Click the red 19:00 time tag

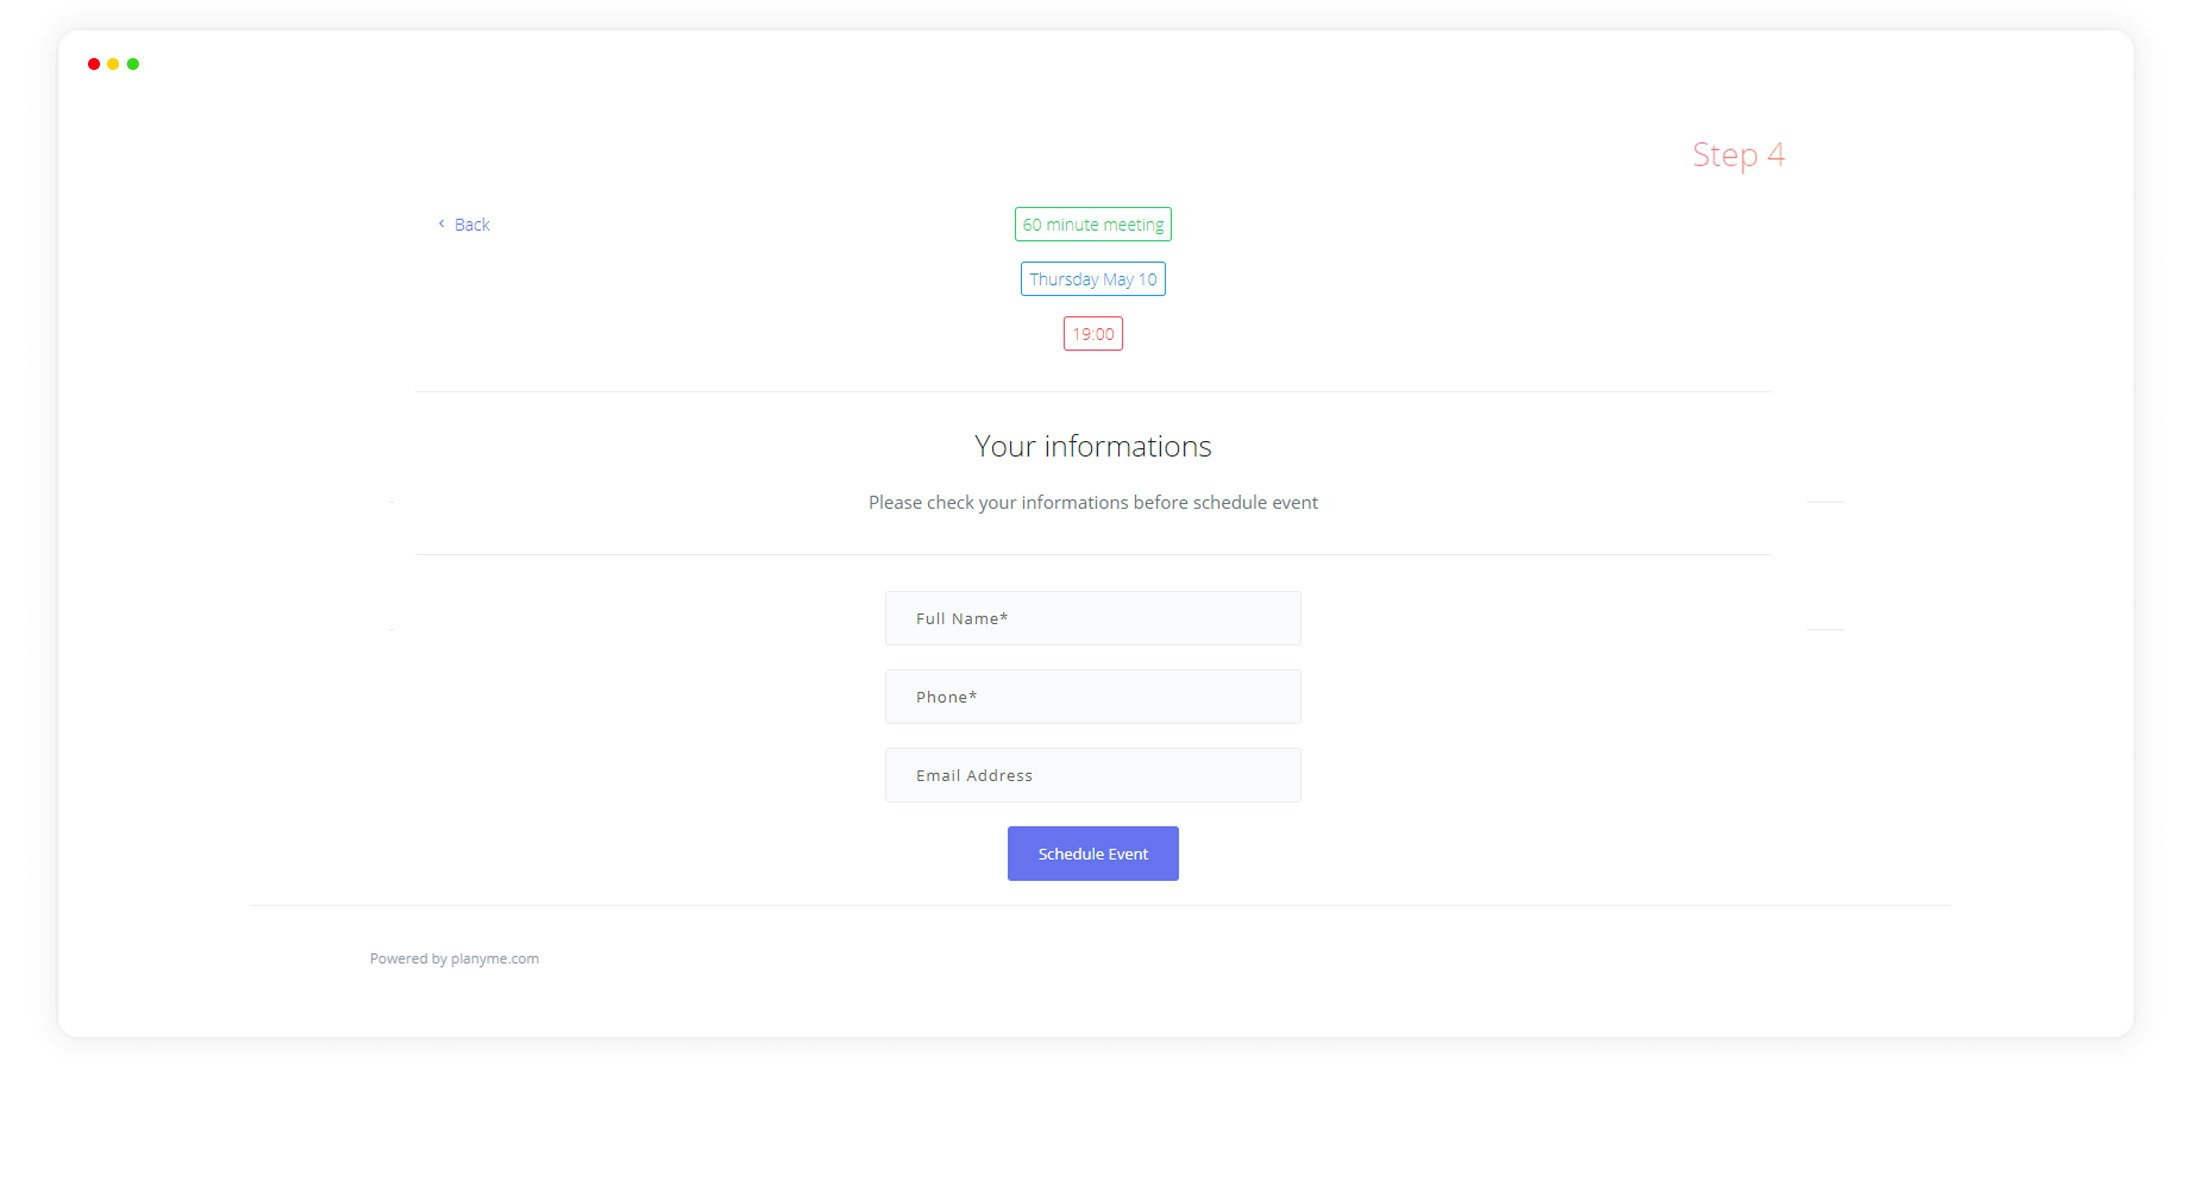(1092, 334)
